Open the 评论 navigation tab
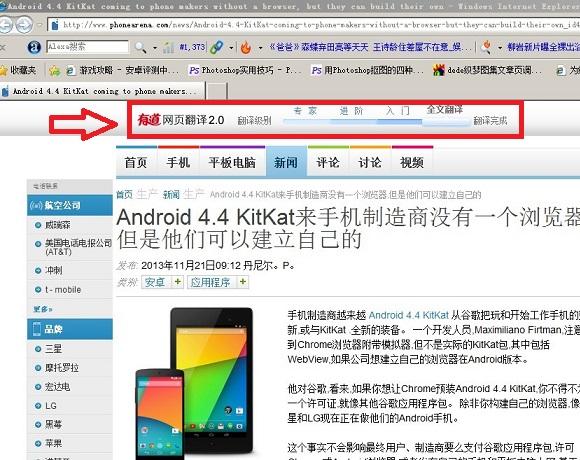The image size is (580, 460). [328, 162]
